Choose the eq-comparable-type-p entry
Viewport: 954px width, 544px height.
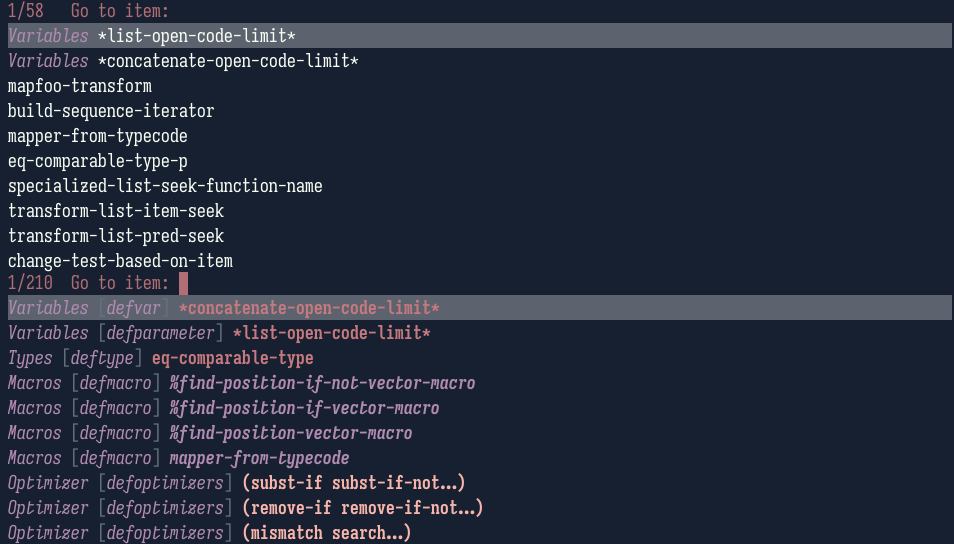pos(97,161)
